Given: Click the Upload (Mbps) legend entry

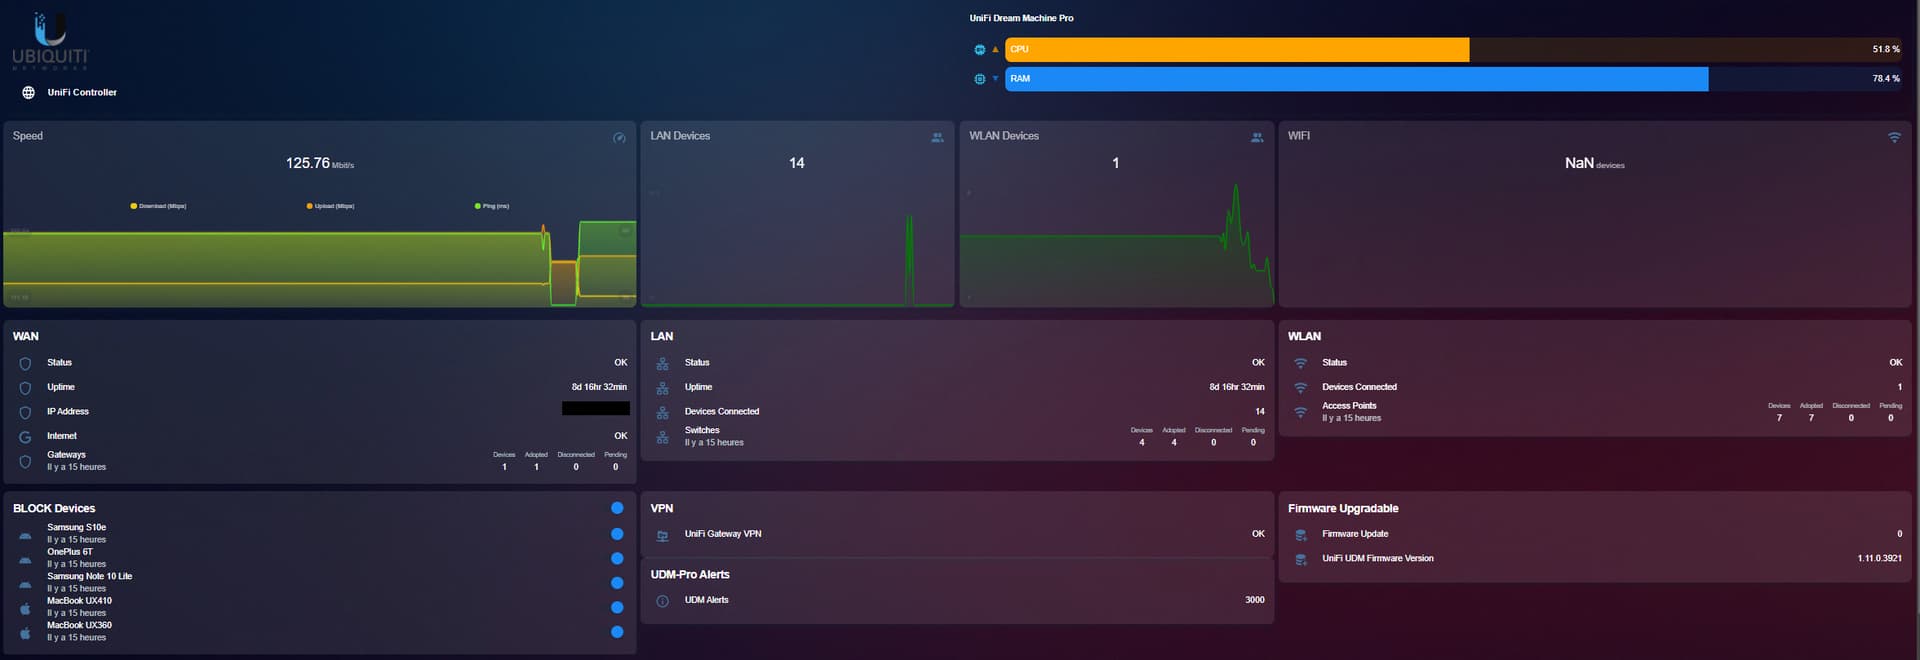Looking at the screenshot, I should 331,206.
